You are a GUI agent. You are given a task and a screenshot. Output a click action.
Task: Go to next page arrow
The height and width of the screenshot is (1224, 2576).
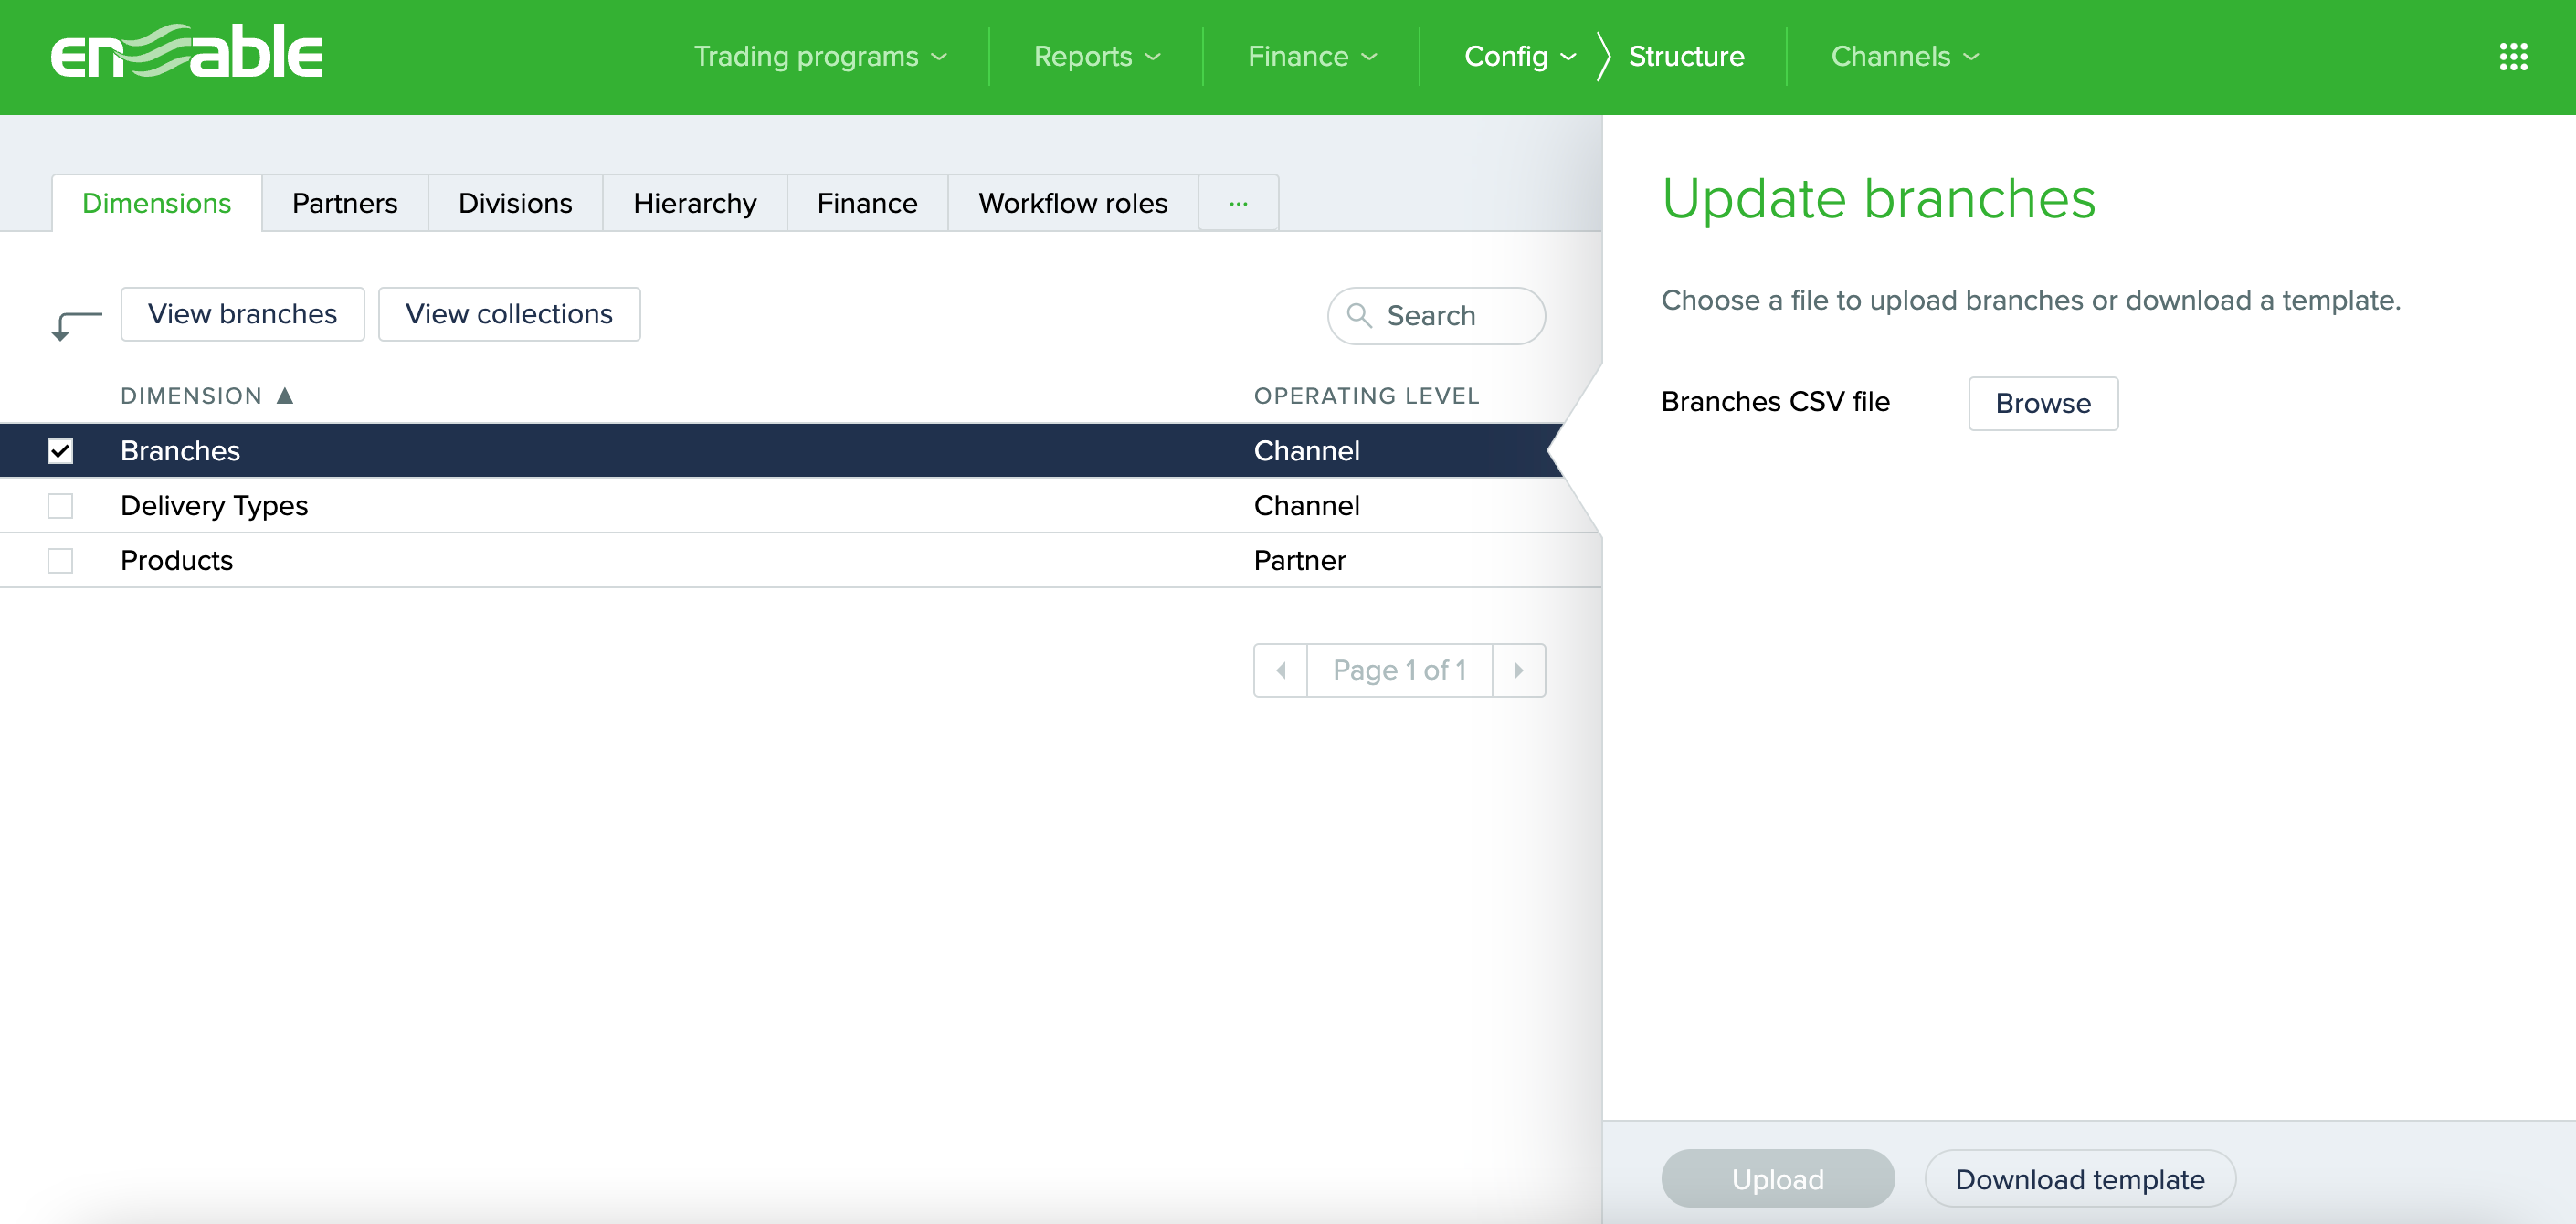1518,670
